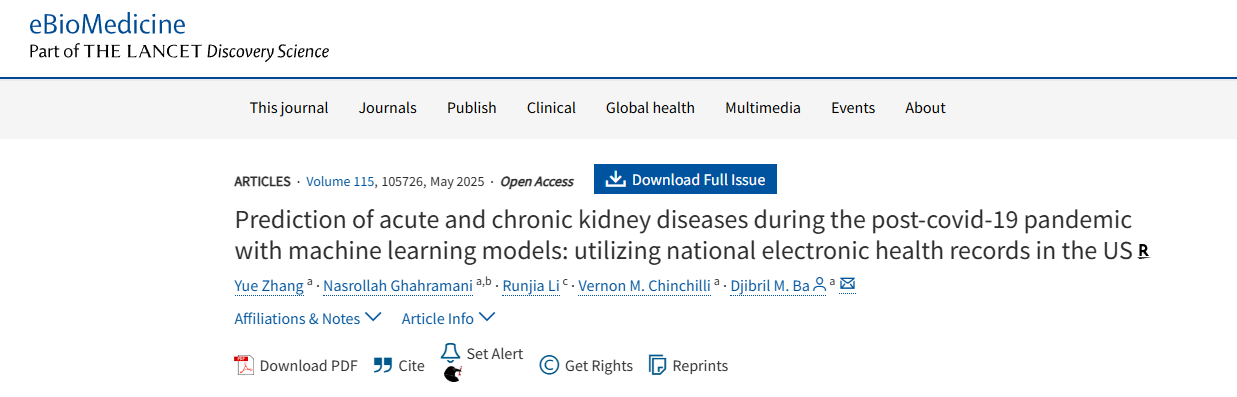Click the Download PDF icon
This screenshot has width=1237, height=397.
coord(244,365)
